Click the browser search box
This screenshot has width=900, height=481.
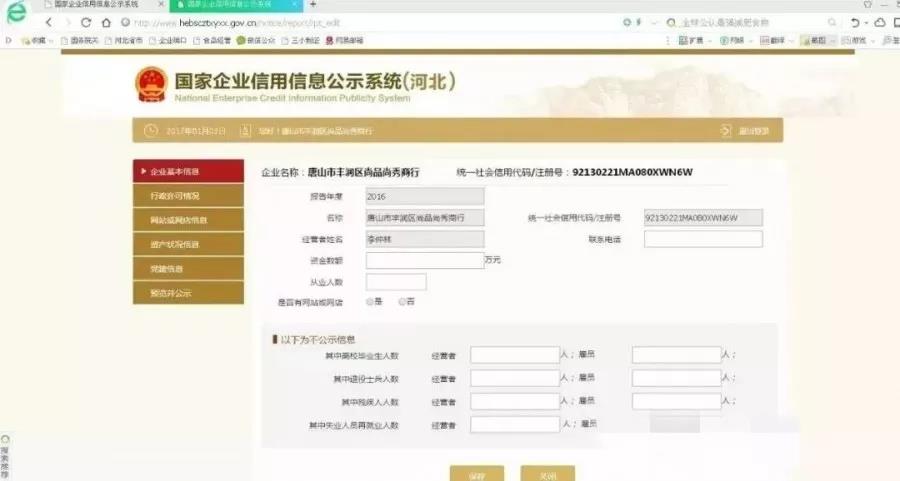point(752,23)
